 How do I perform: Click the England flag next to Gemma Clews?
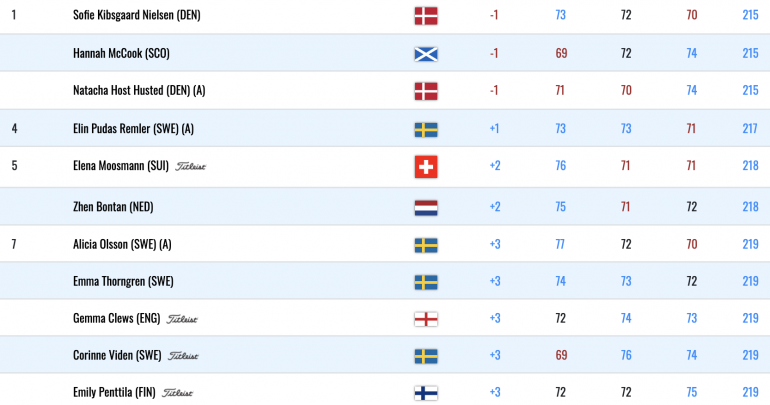pyautogui.click(x=426, y=320)
